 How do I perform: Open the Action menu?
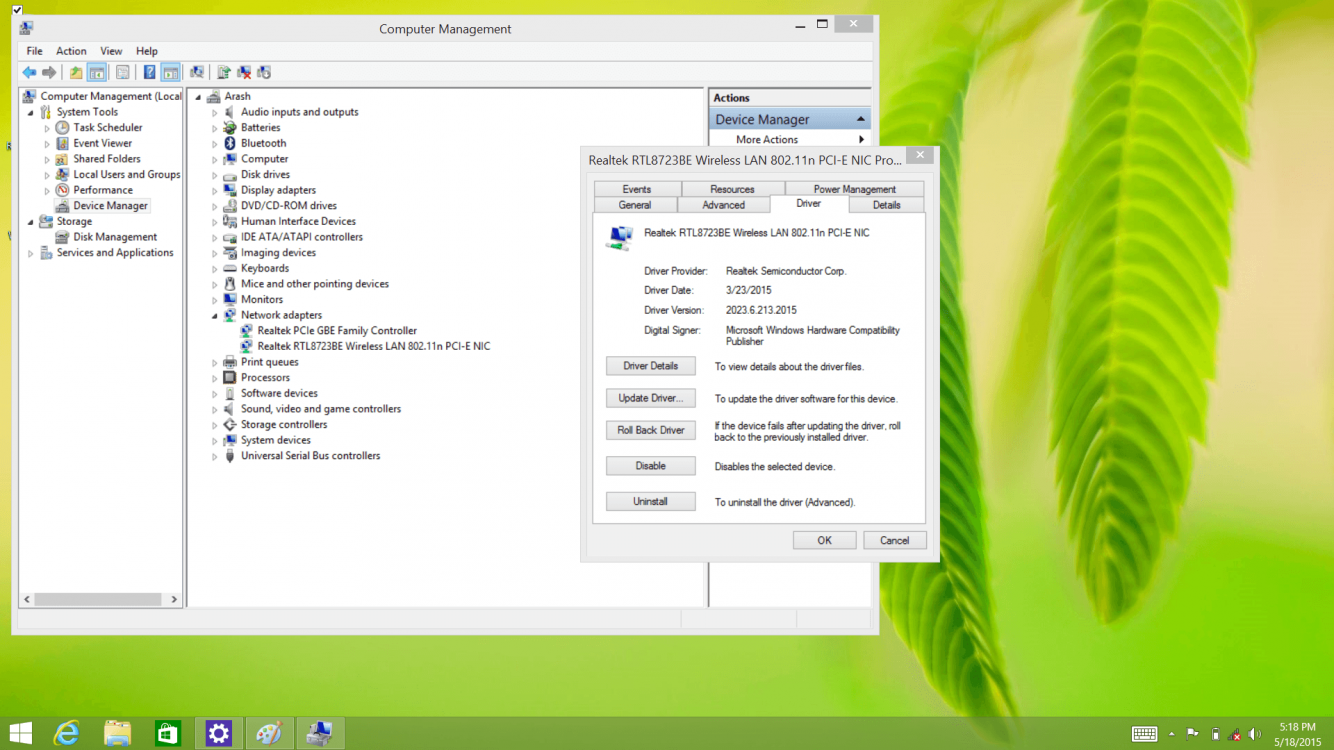click(71, 51)
